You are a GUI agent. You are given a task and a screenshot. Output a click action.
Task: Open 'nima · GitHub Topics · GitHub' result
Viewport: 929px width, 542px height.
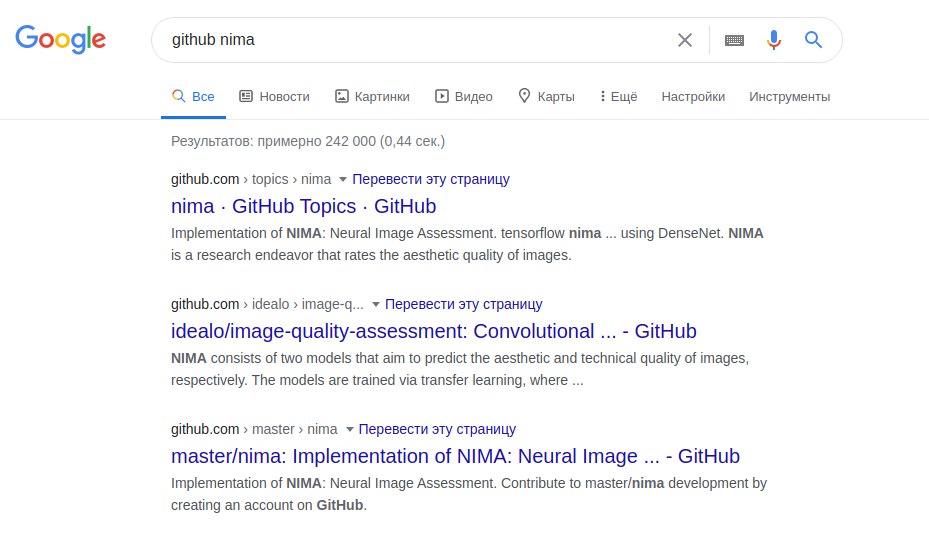[303, 206]
